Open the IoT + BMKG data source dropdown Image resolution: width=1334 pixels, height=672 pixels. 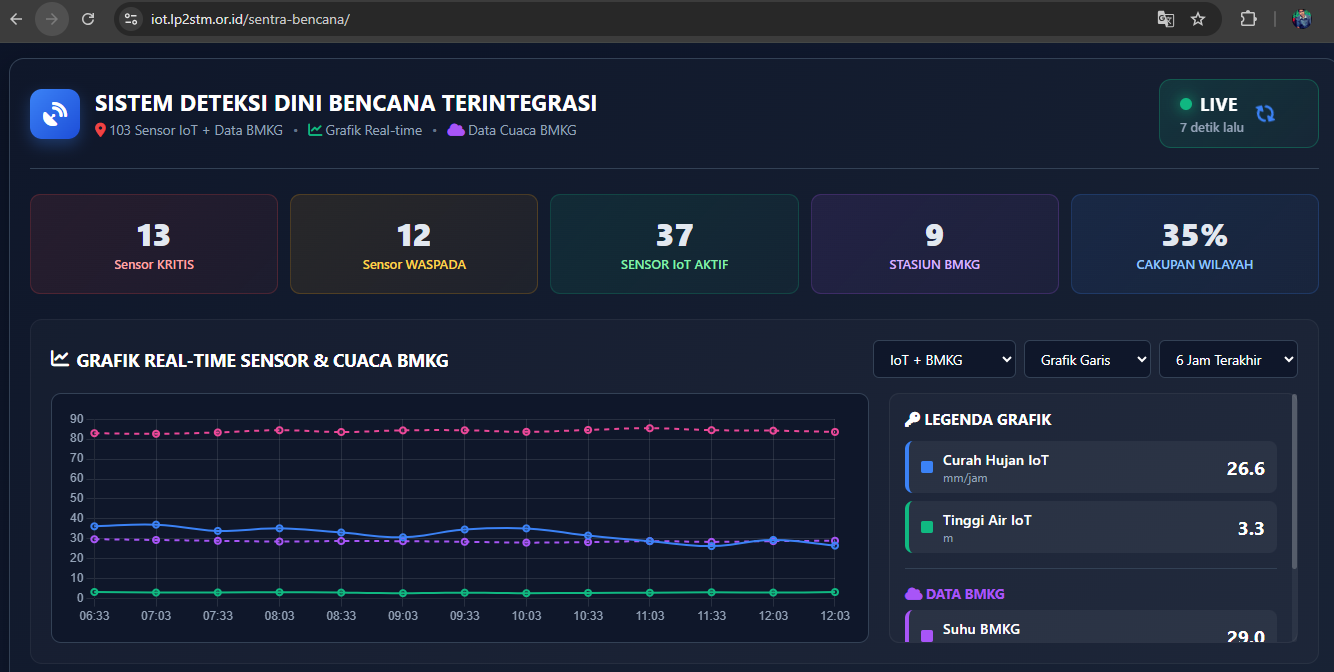pos(944,358)
